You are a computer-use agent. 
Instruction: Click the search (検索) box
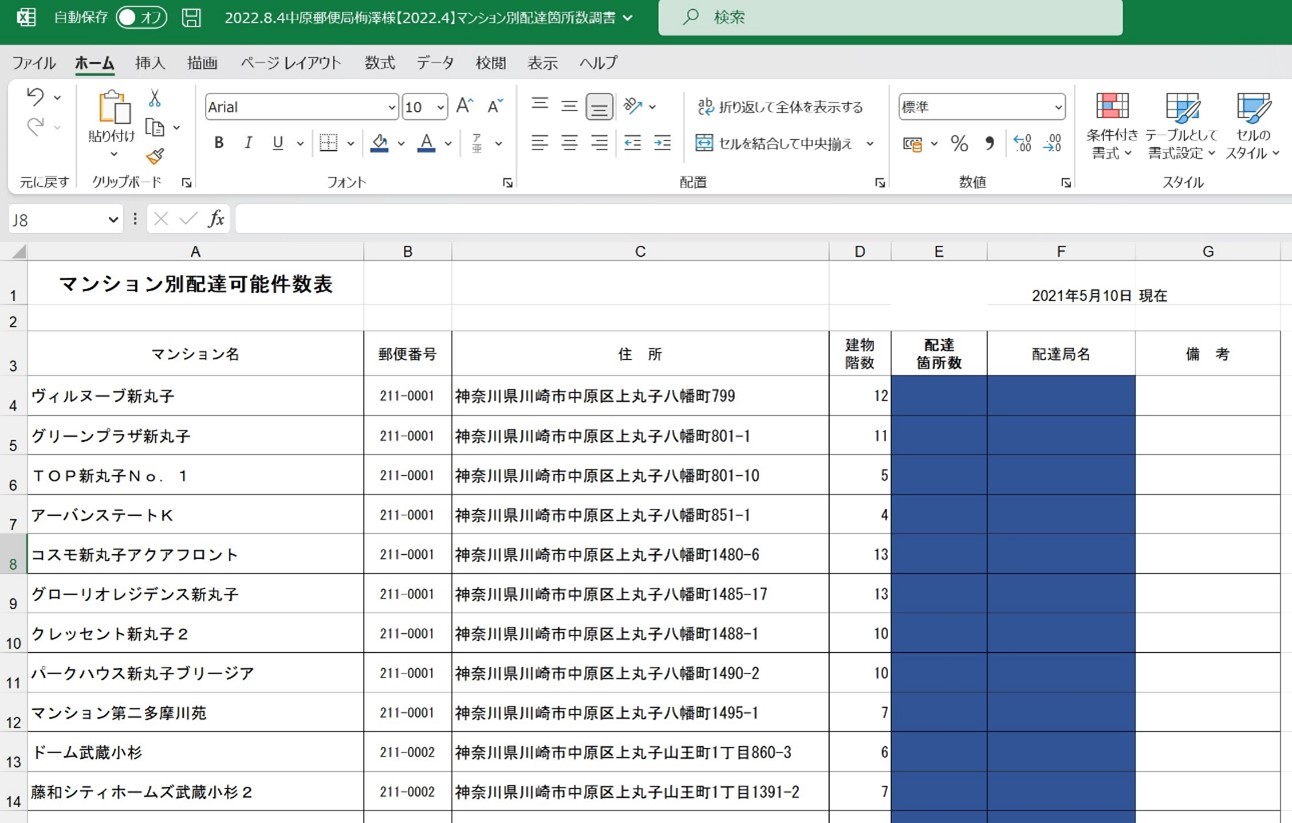pos(890,17)
